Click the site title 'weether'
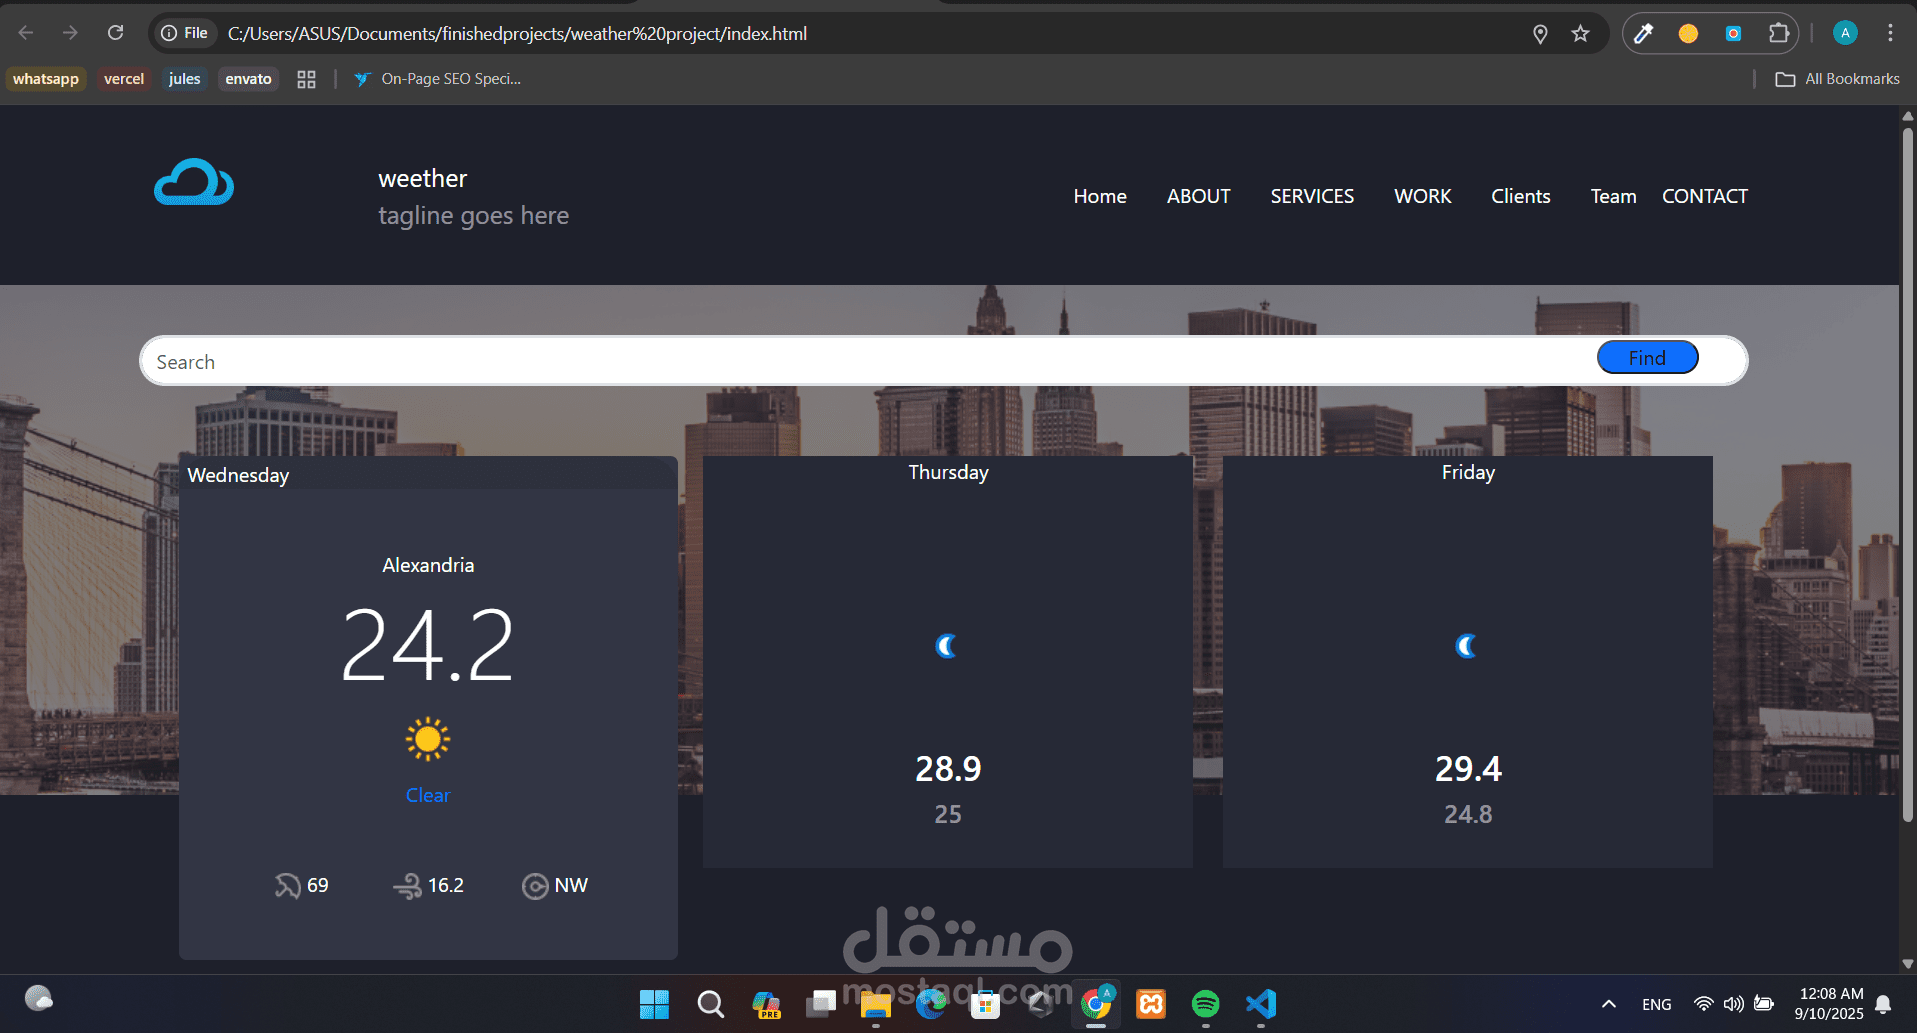The image size is (1917, 1033). (x=422, y=179)
